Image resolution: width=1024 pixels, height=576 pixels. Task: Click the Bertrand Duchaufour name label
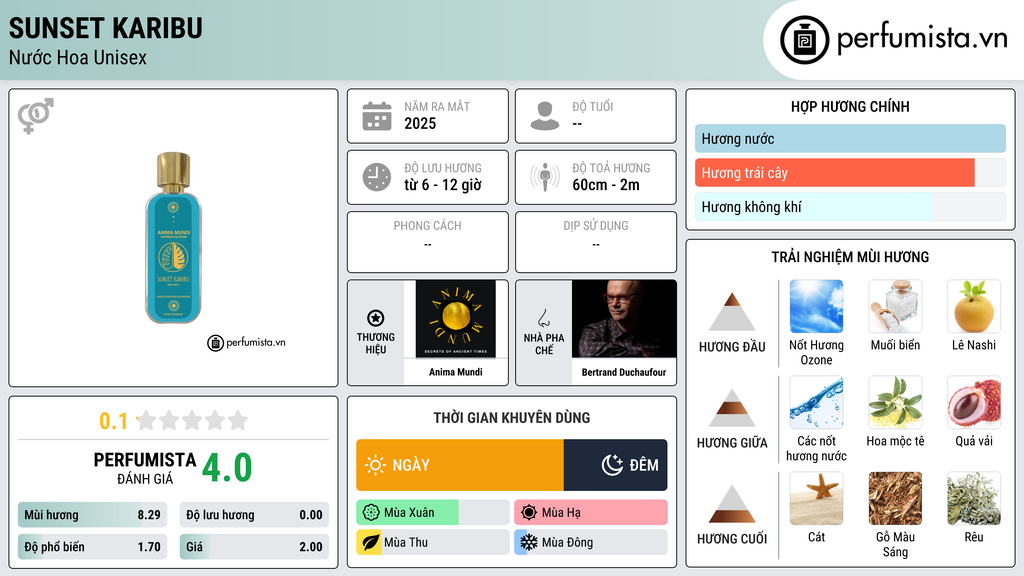[624, 372]
